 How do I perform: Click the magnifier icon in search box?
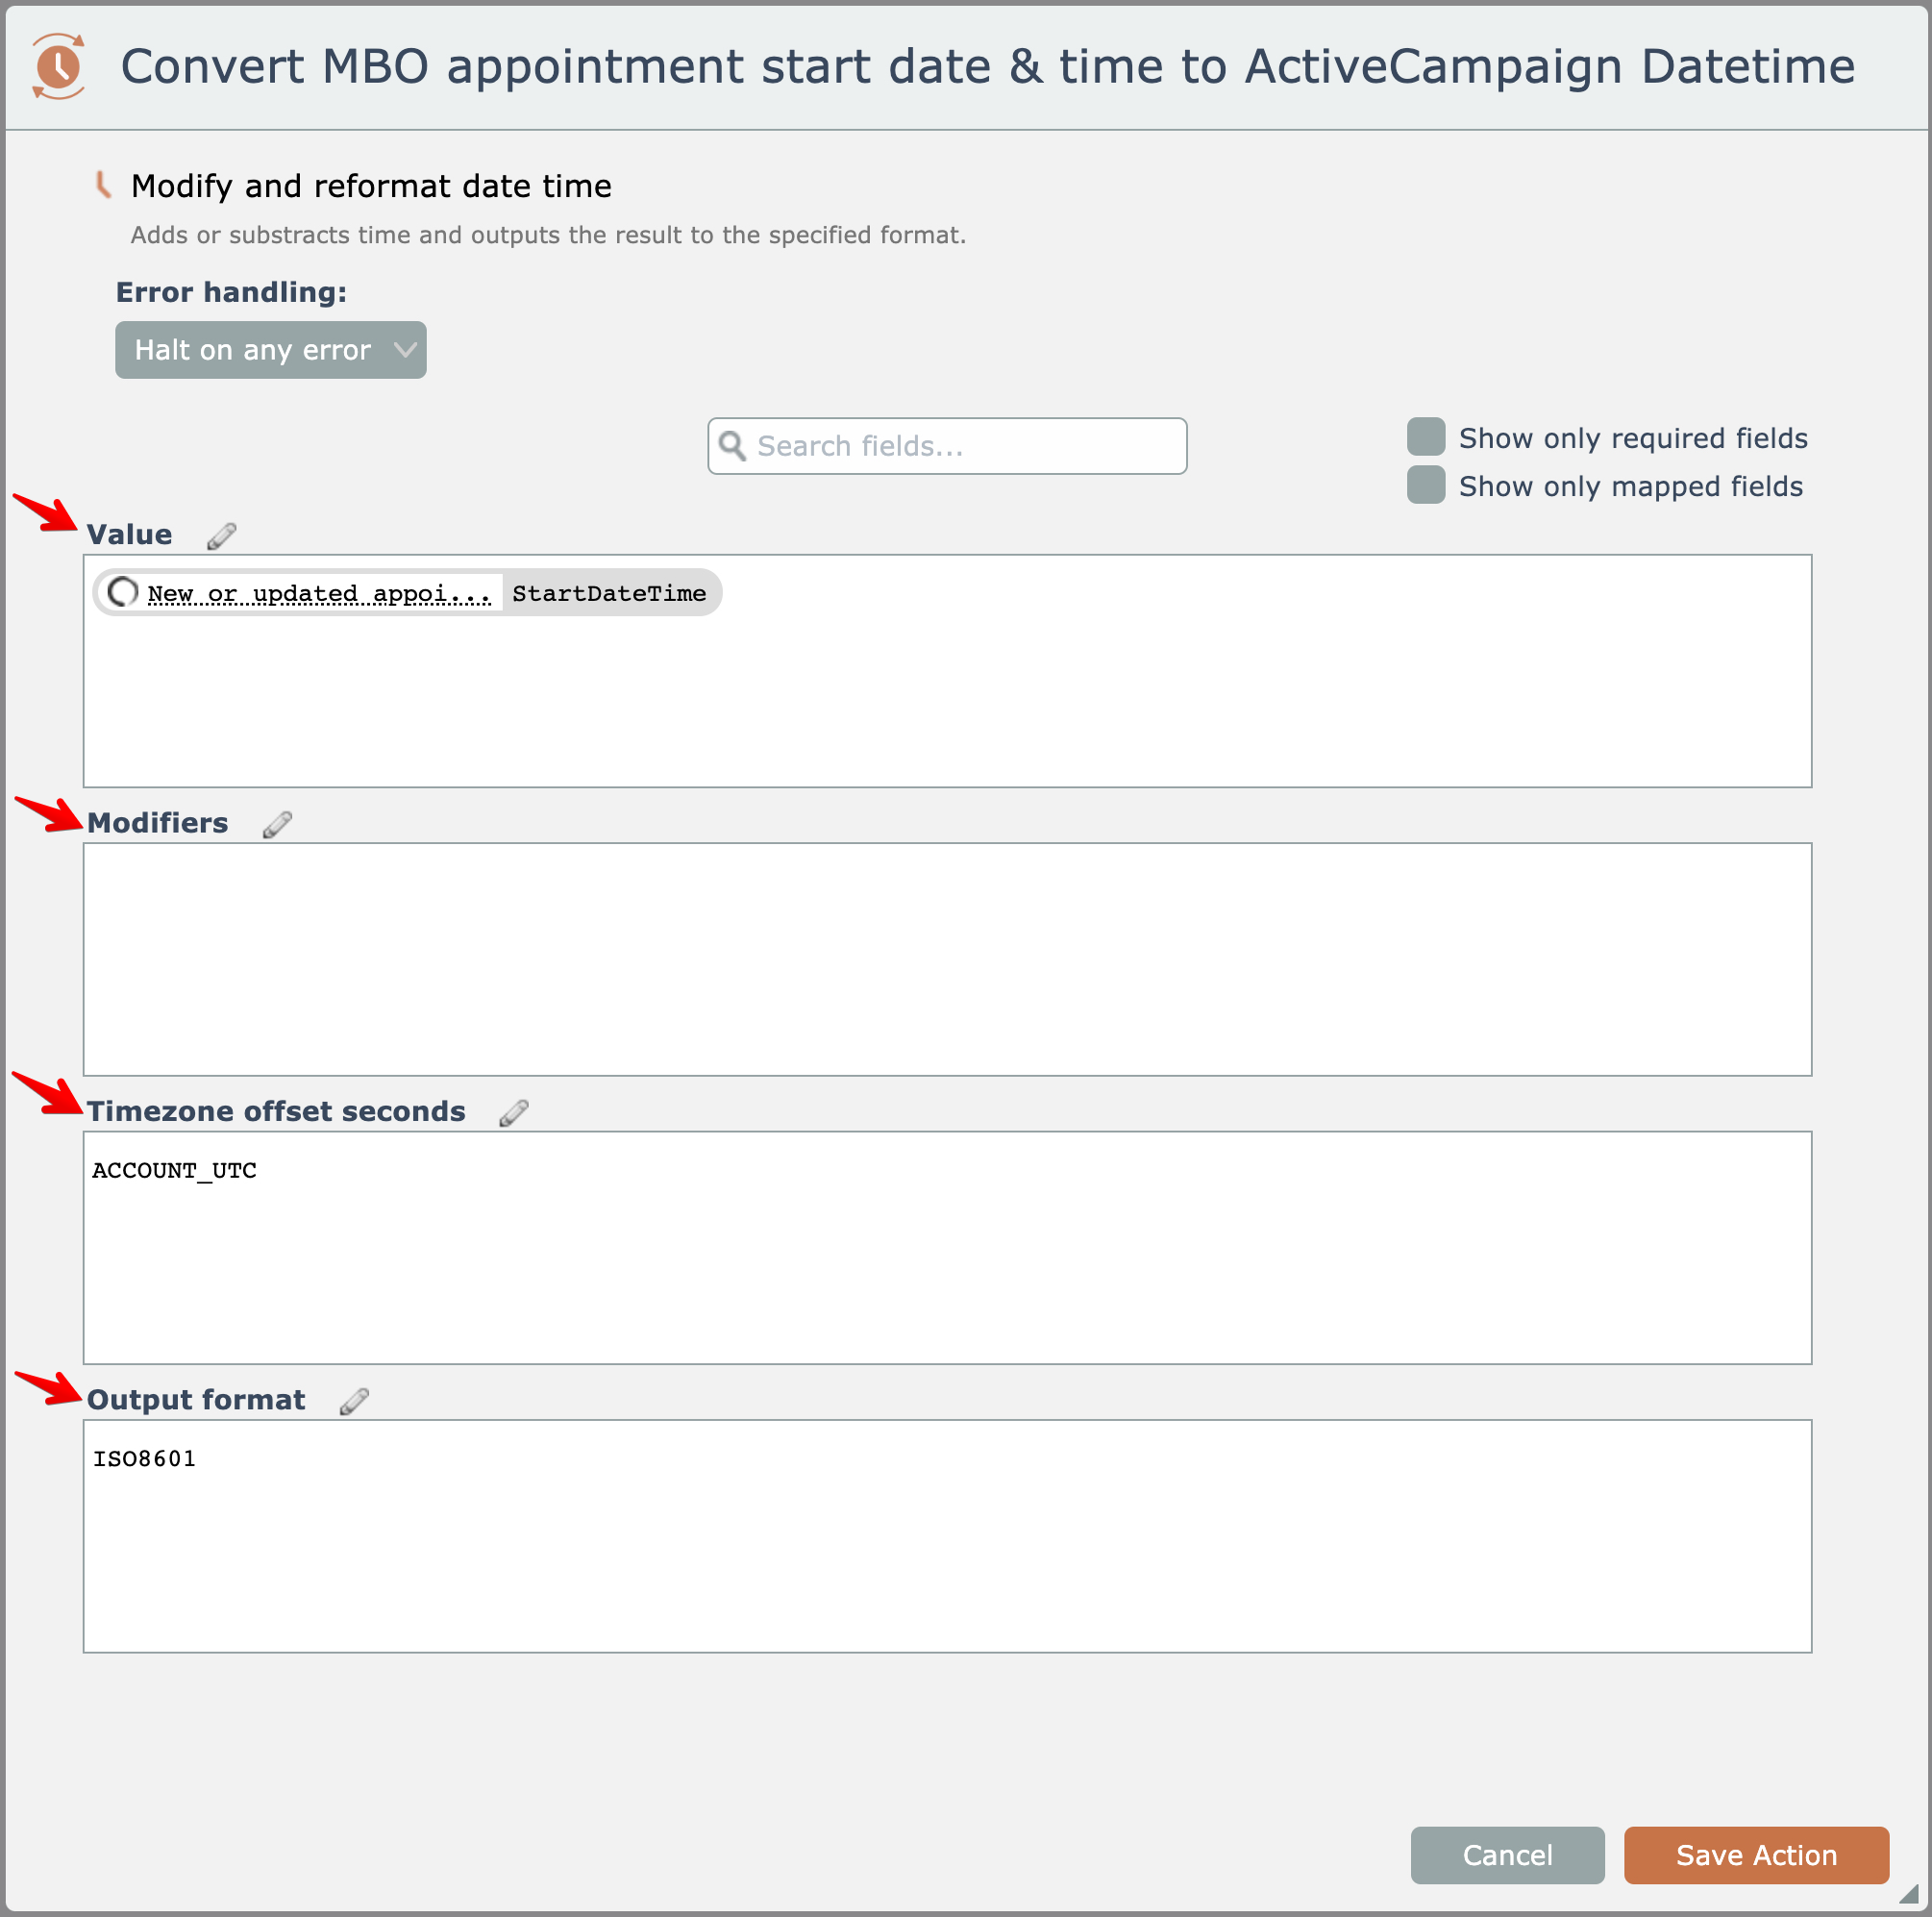tap(733, 446)
